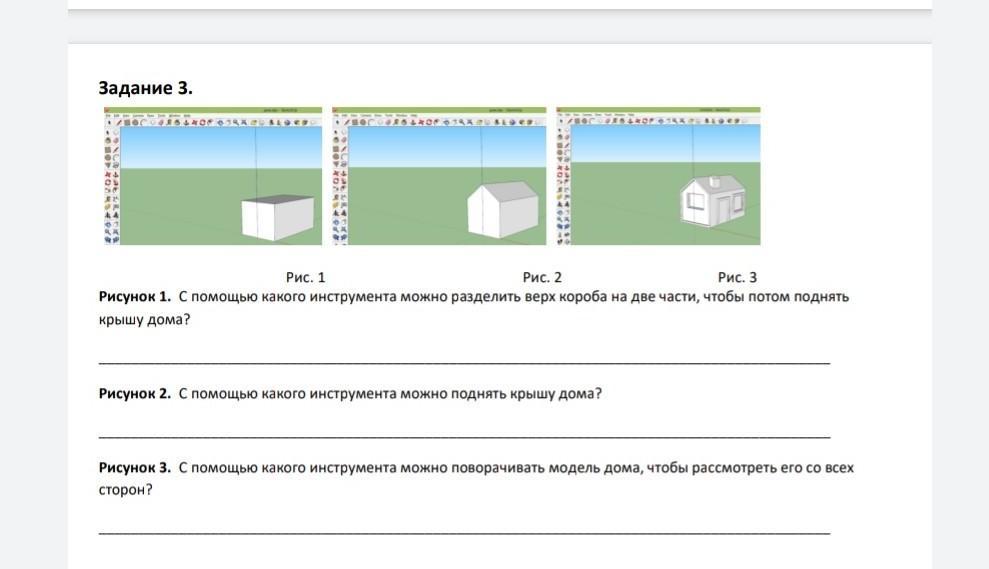Click the white box model in Figure 1
The width and height of the screenshot is (989, 569).
(x=278, y=218)
